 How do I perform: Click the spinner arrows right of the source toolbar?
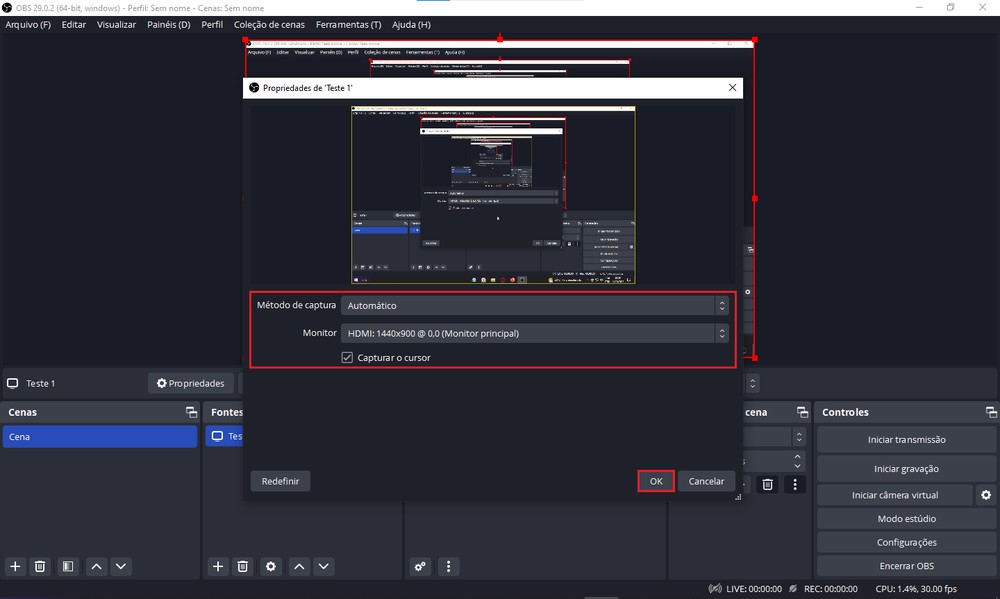(753, 383)
